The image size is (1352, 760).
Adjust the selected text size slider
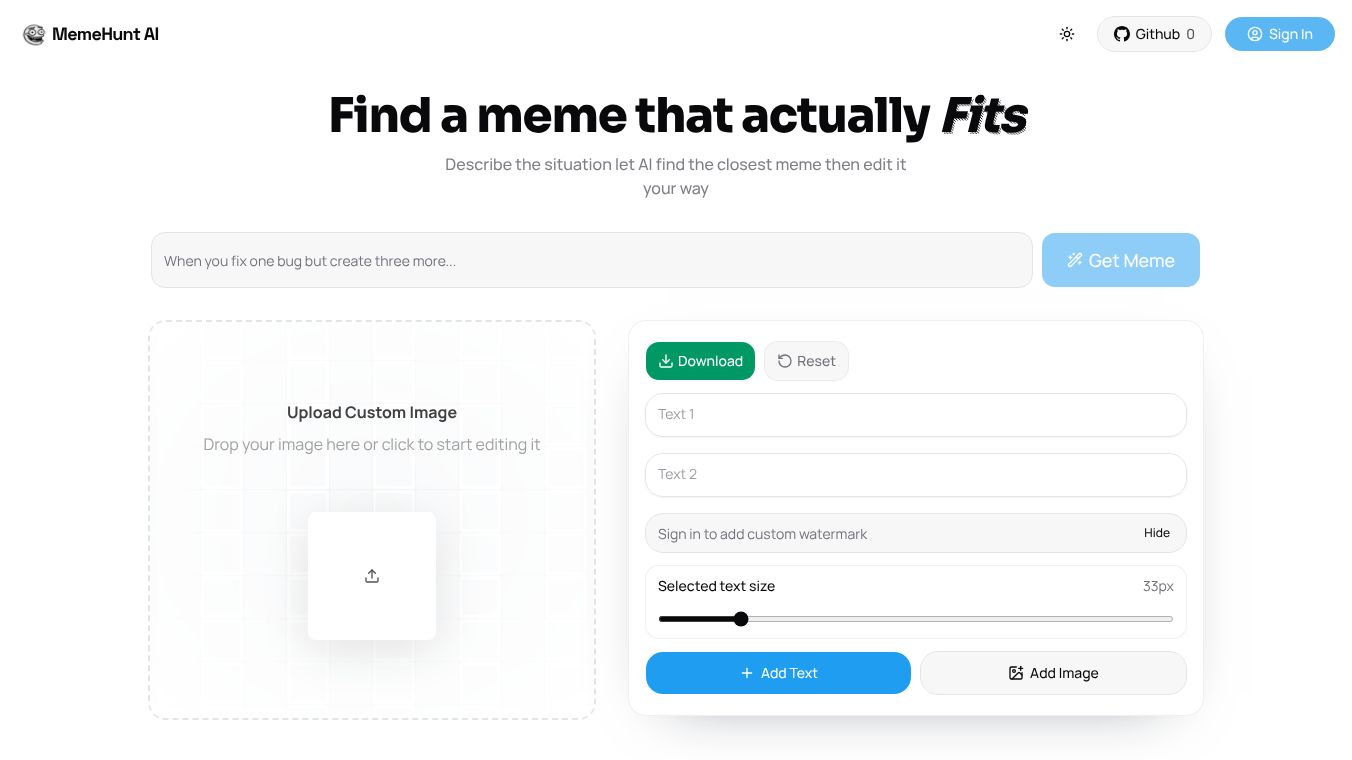[741, 619]
